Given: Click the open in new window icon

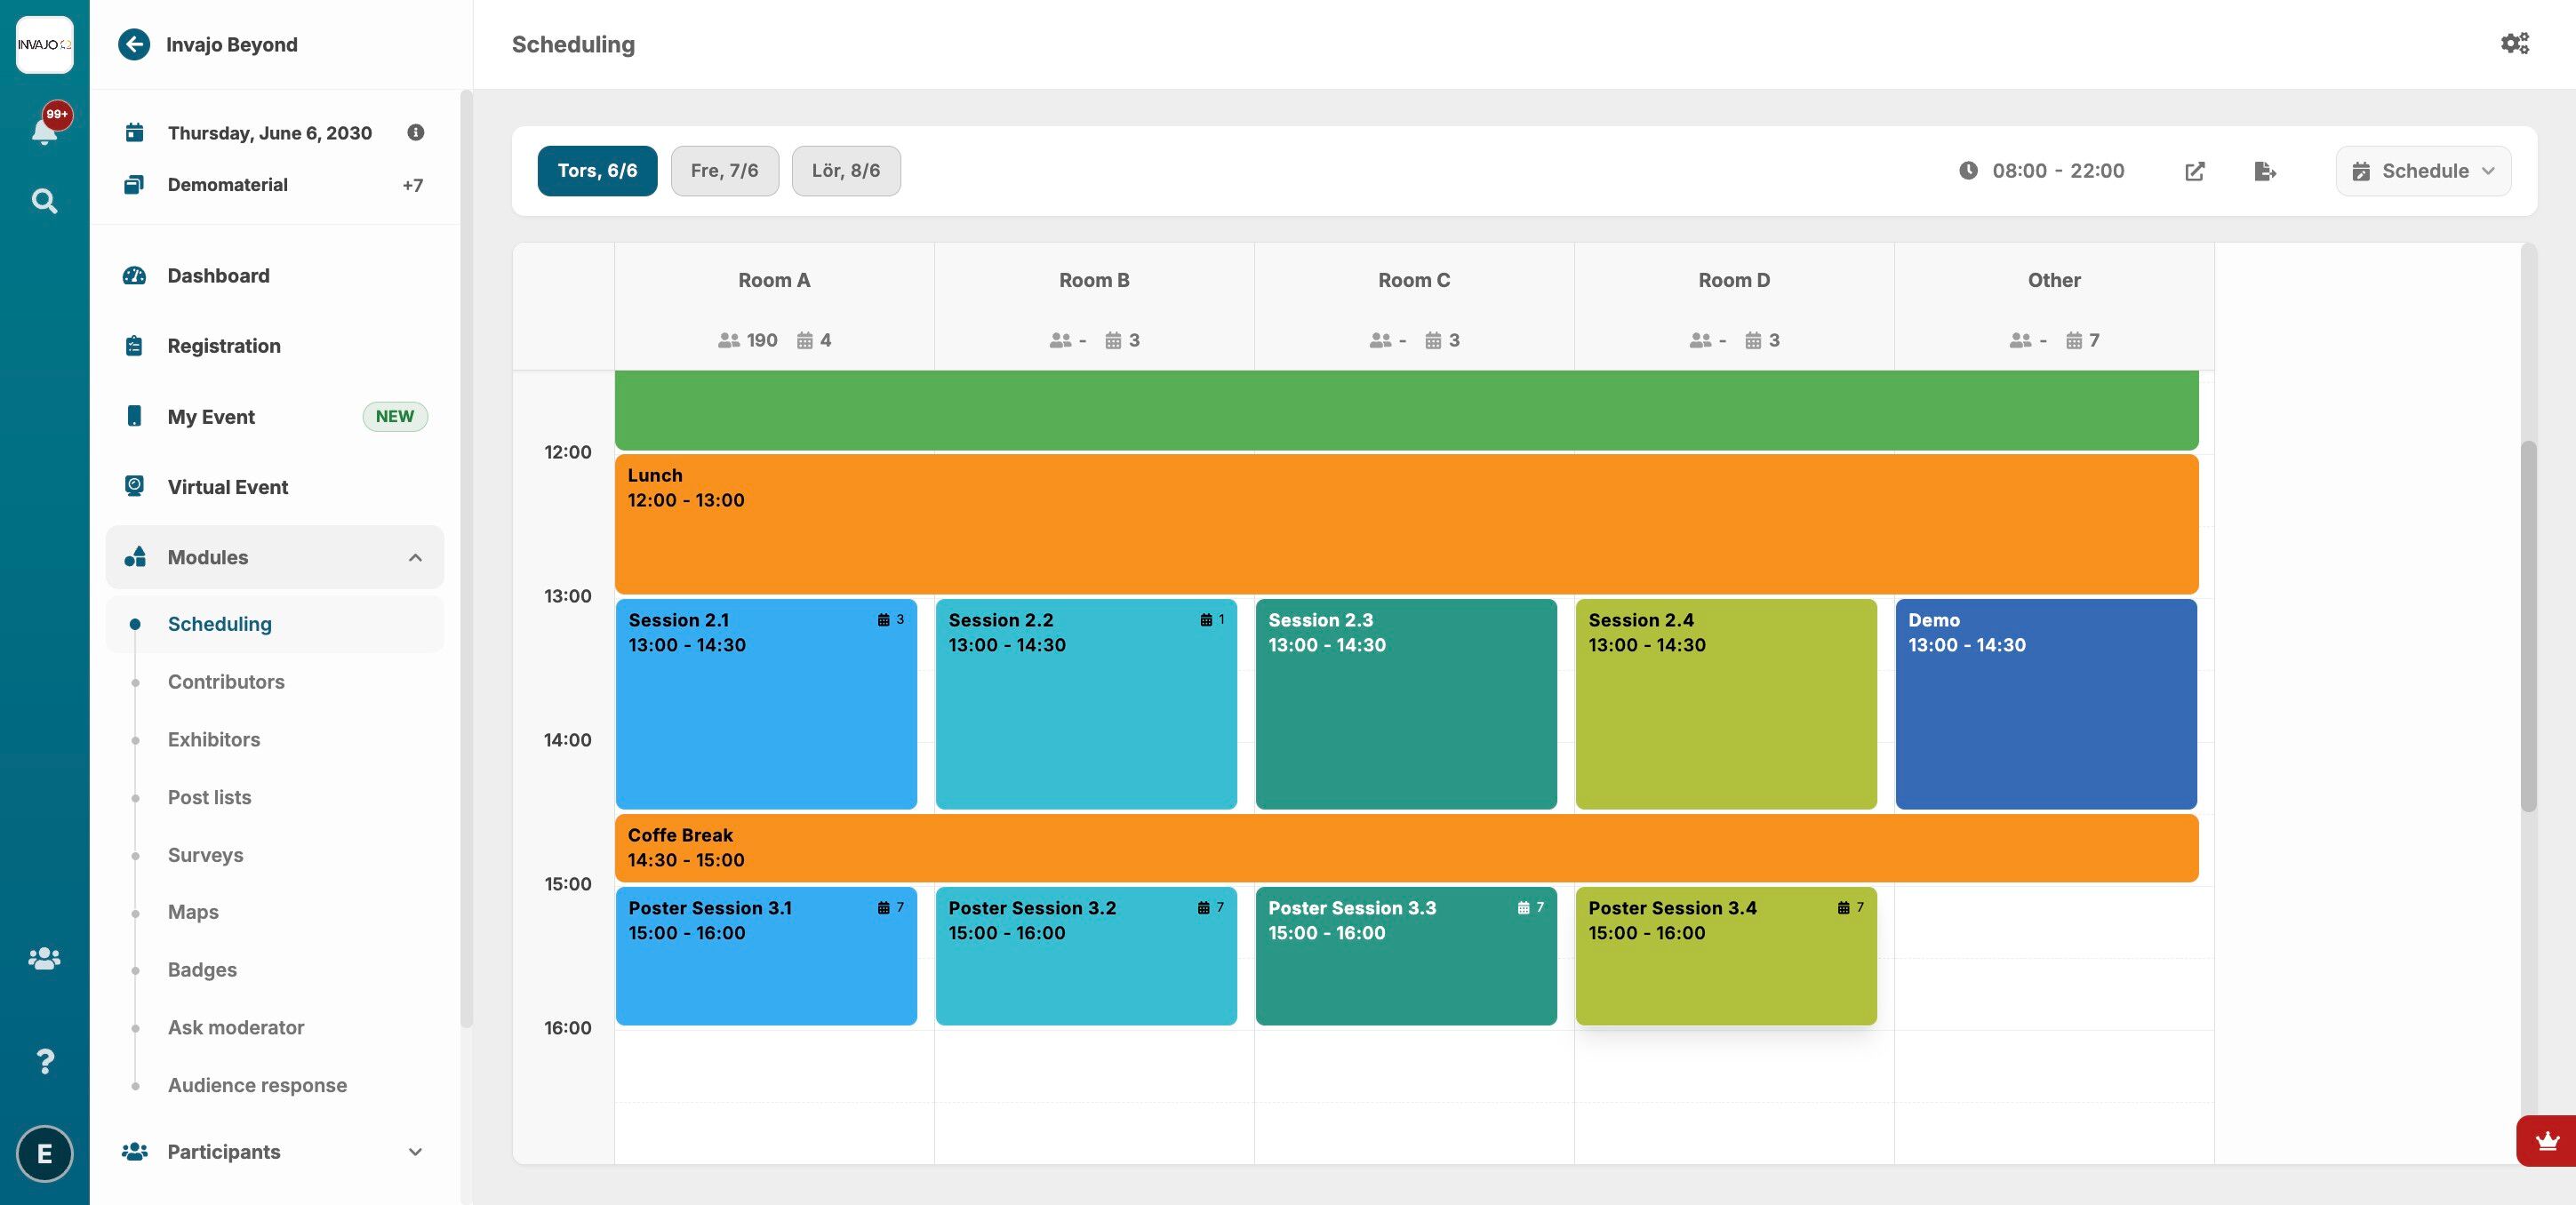Looking at the screenshot, I should tap(2194, 171).
